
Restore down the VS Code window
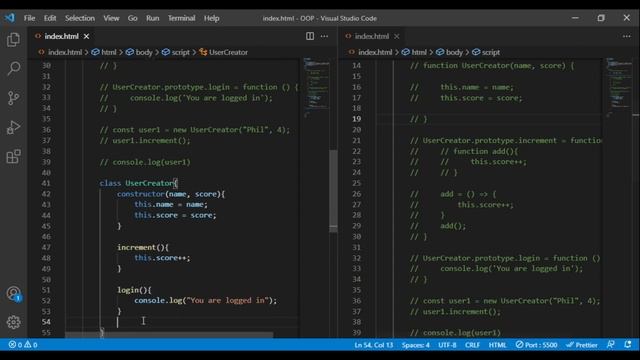coord(601,18)
